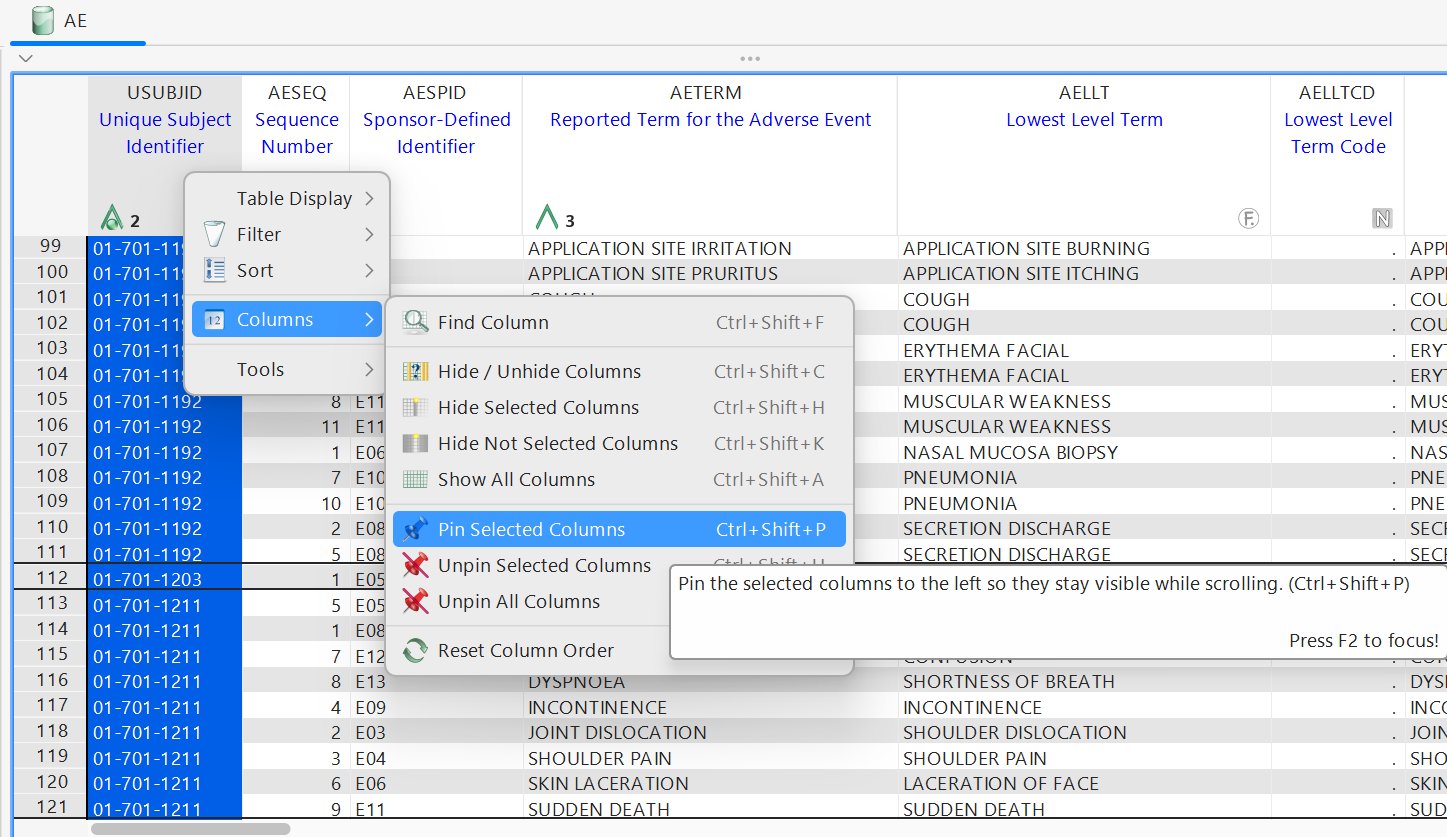The image size is (1447, 837).
Task: Click the SHORTNESS OF BREATH cell
Action: point(1084,681)
